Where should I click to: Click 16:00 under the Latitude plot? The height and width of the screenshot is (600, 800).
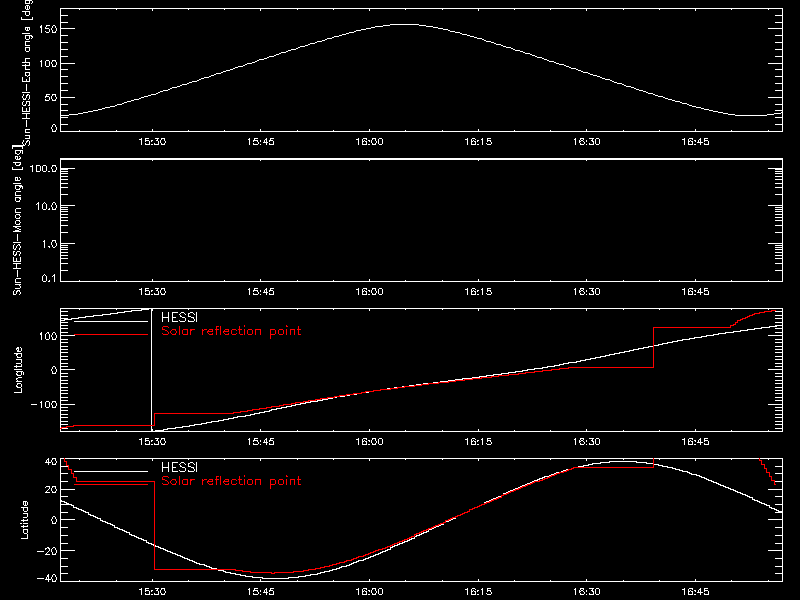click(x=369, y=592)
